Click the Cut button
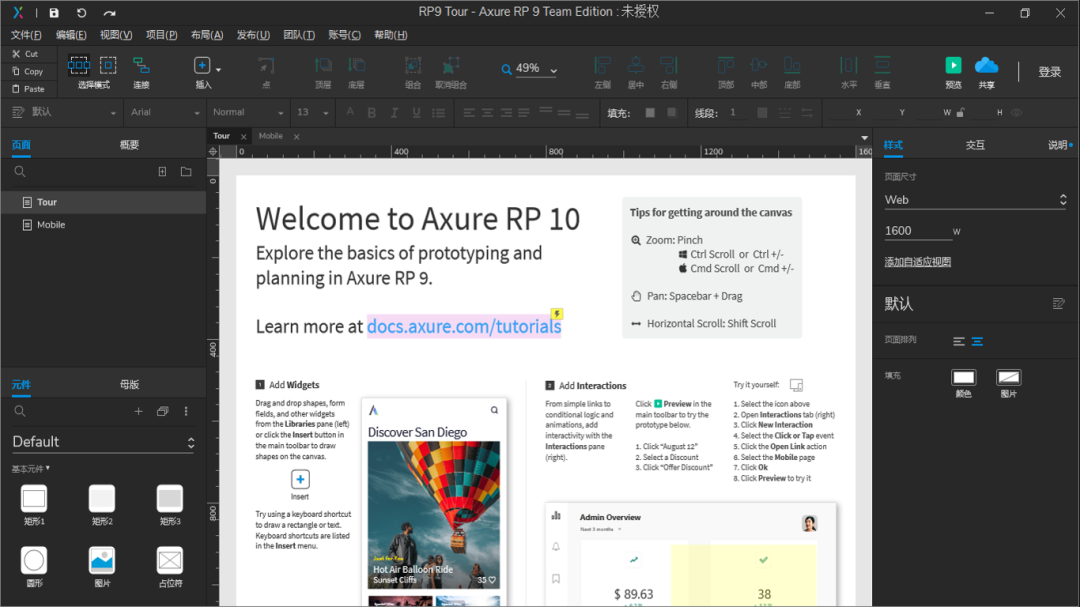1080x607 pixels. [25, 54]
